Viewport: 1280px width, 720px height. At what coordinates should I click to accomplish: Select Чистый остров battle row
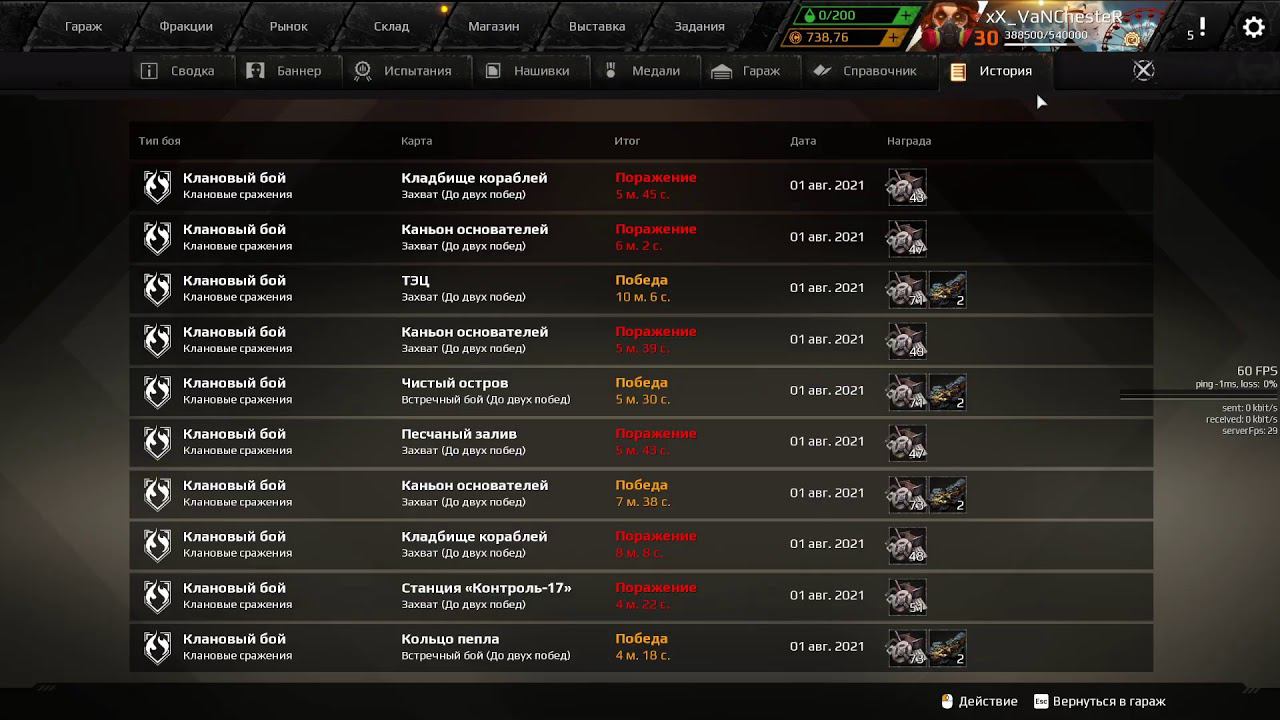640,391
